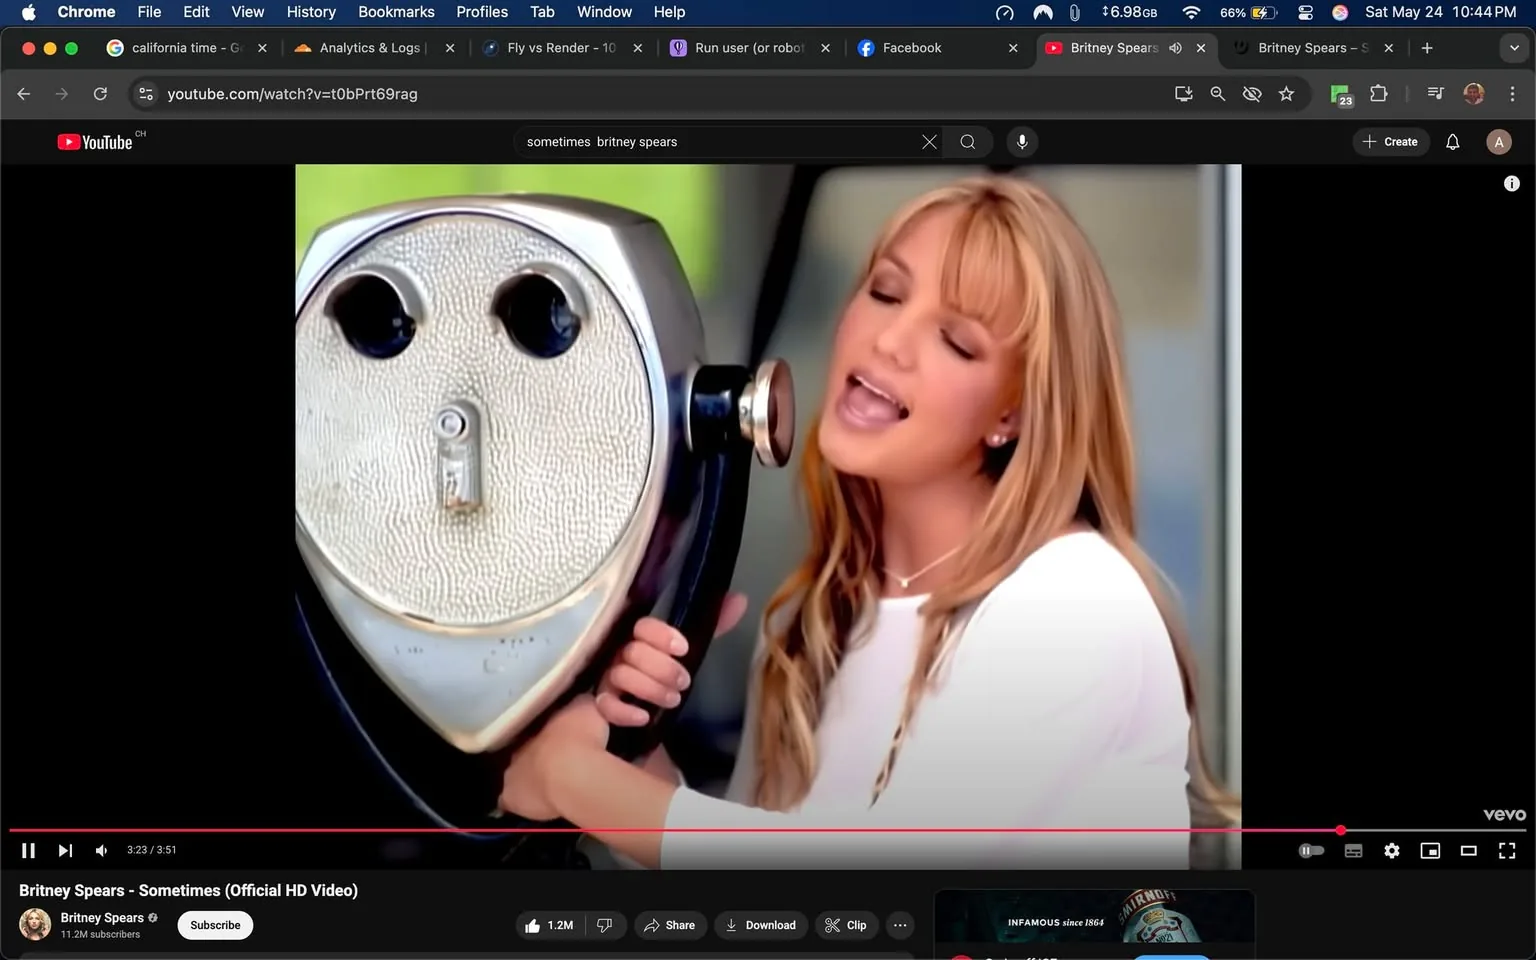Enter fullscreen mode
1536x960 pixels.
point(1506,850)
